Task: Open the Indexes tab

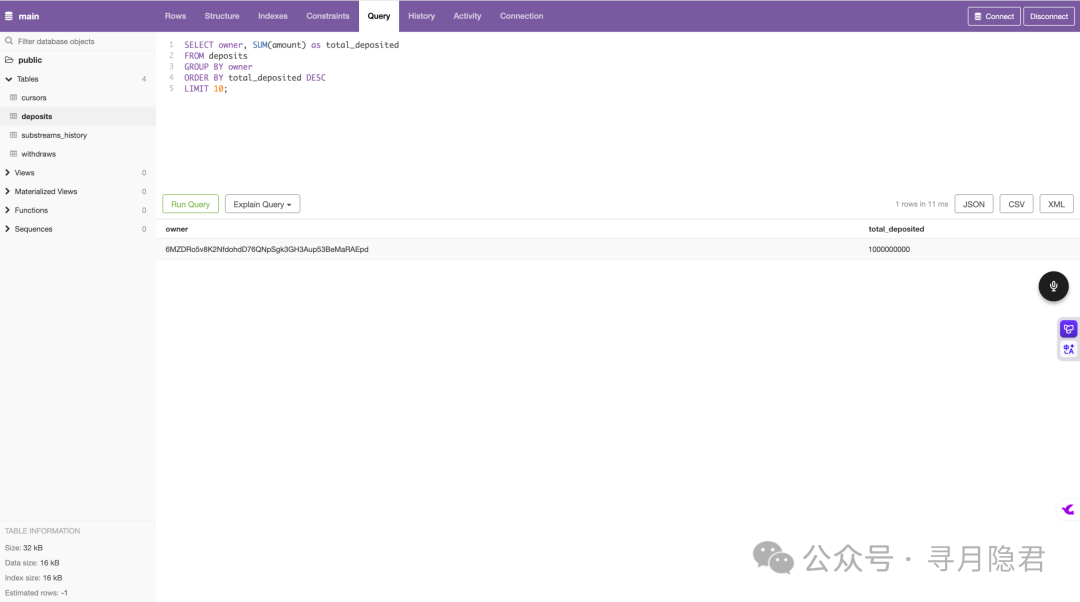Action: click(x=273, y=16)
